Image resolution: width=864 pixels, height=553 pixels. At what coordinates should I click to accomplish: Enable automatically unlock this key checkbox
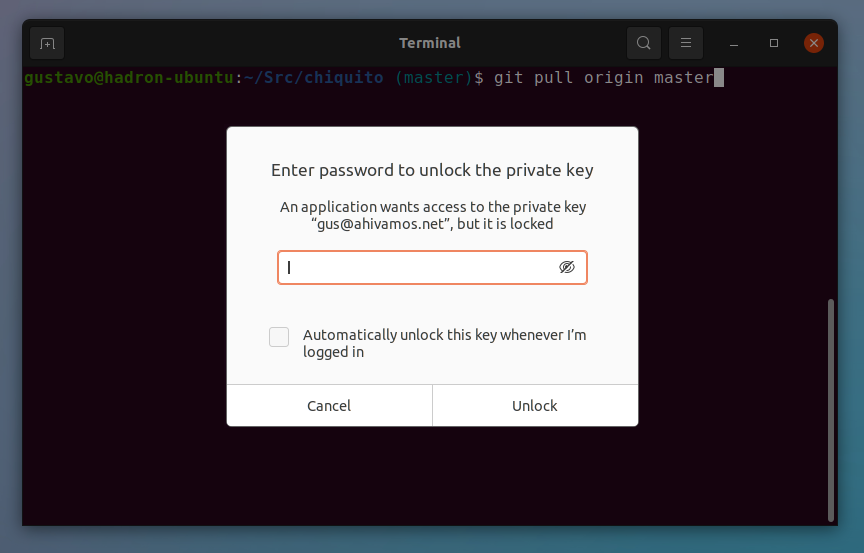coord(279,337)
